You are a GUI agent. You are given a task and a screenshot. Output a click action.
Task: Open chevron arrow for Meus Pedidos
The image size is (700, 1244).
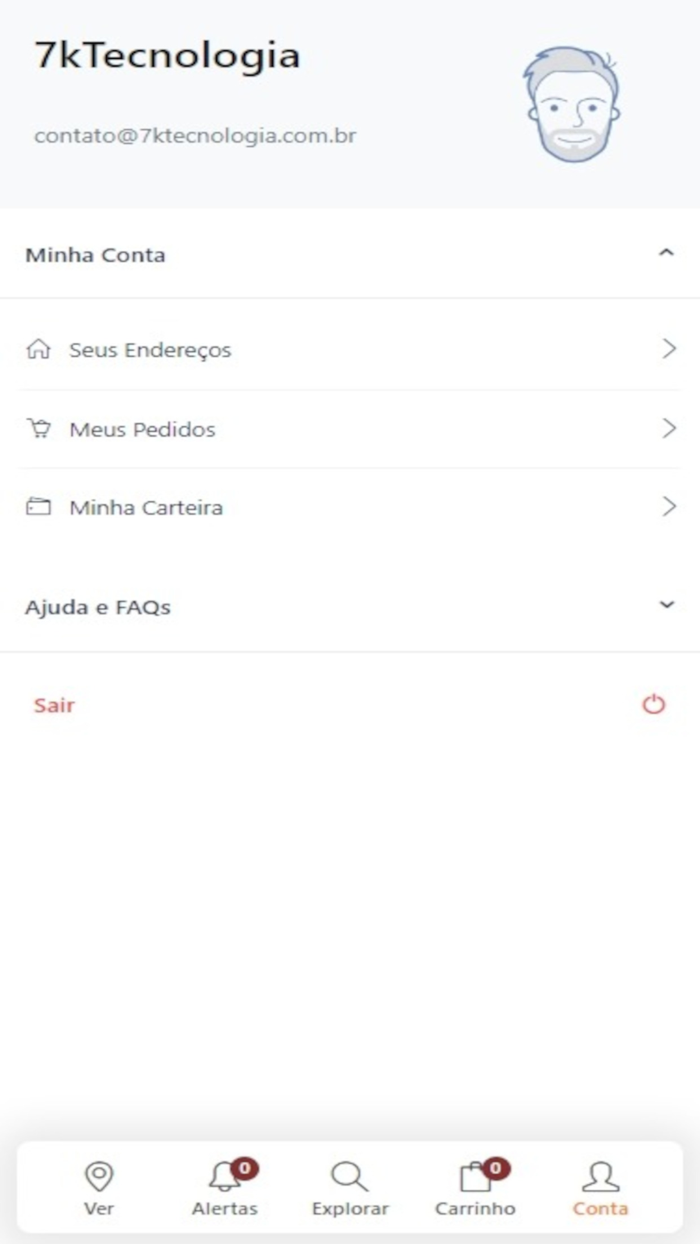(x=669, y=429)
